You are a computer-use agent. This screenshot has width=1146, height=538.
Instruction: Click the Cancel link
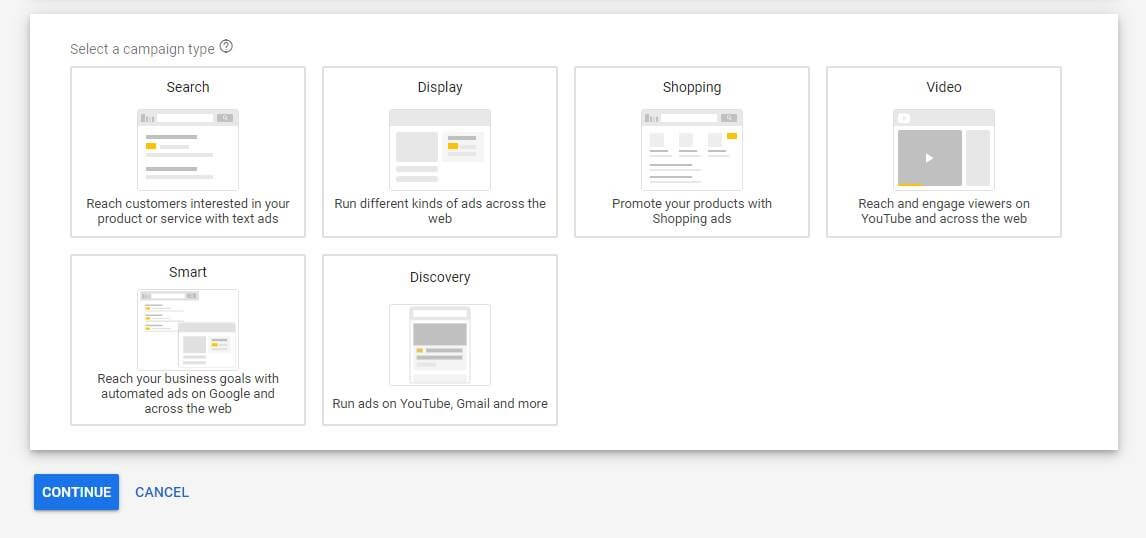[162, 492]
